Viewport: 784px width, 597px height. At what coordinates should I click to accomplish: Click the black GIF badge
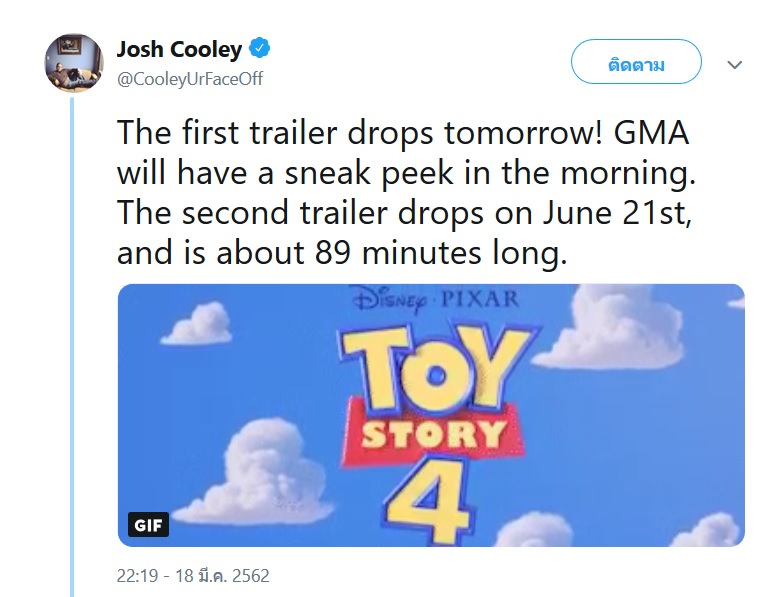tap(148, 525)
